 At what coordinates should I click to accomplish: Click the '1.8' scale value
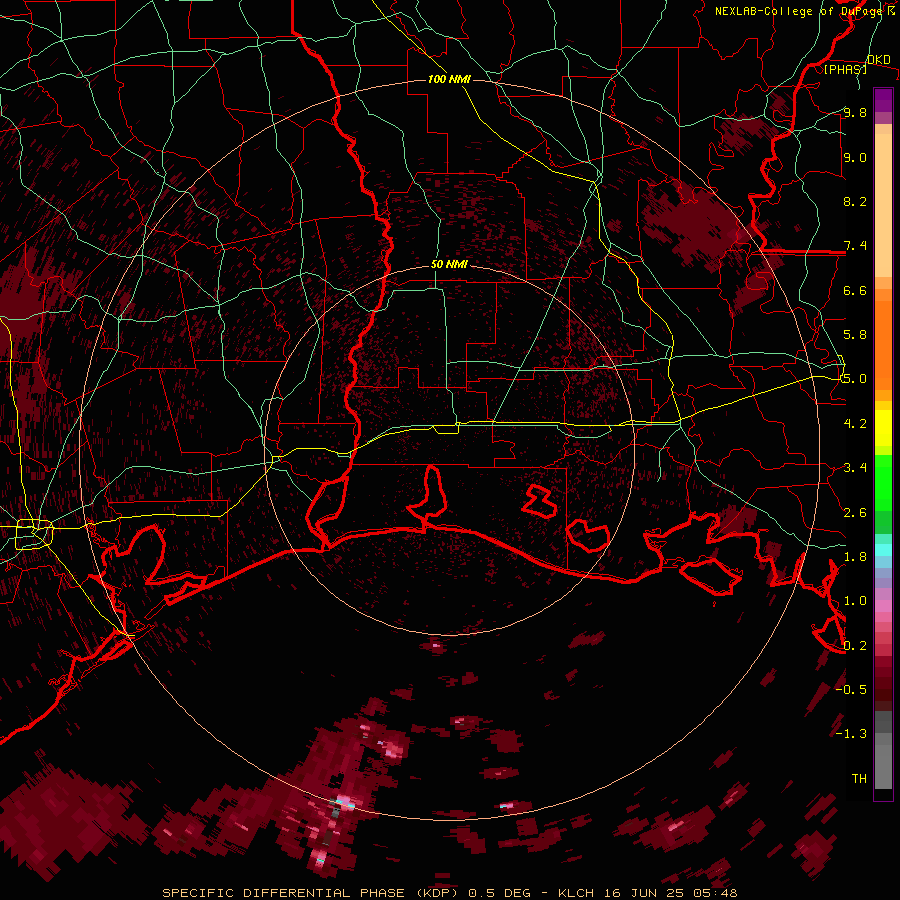(x=855, y=557)
